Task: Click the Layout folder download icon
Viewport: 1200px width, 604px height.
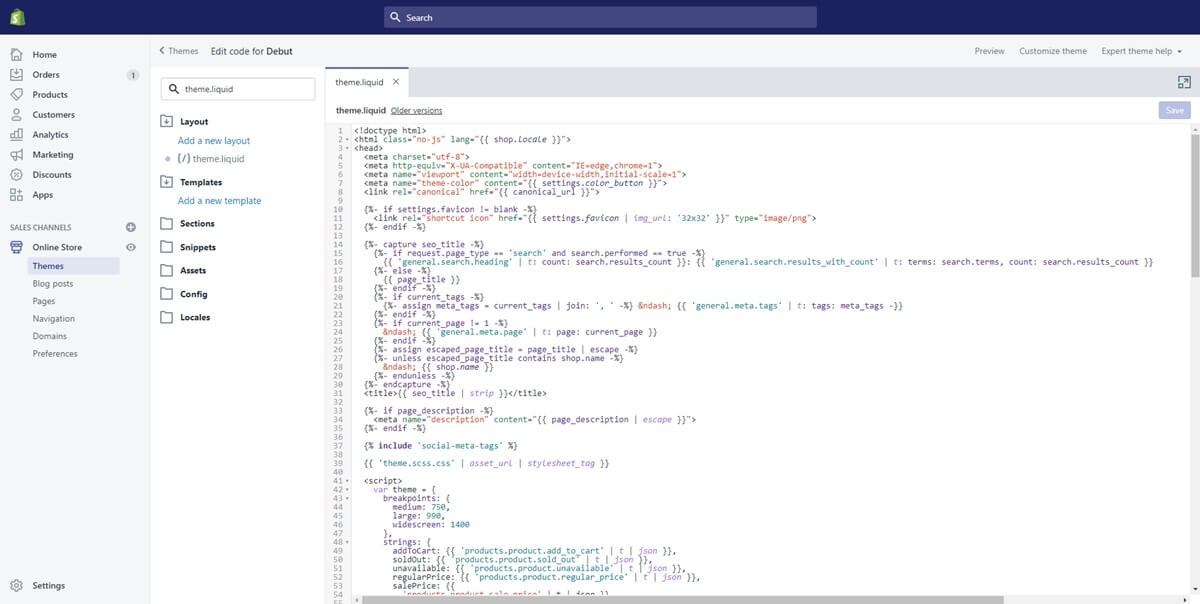Action: tap(167, 121)
